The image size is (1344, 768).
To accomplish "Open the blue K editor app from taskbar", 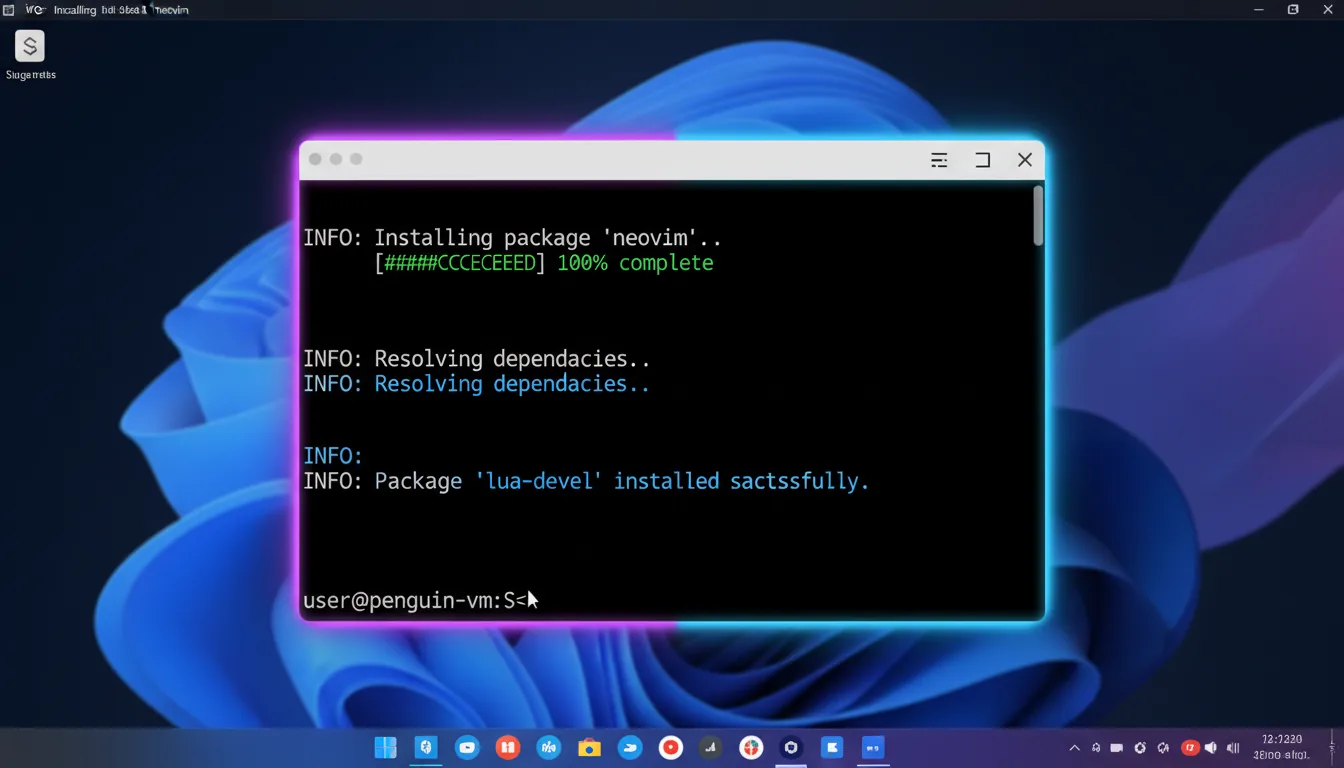I will pos(832,747).
